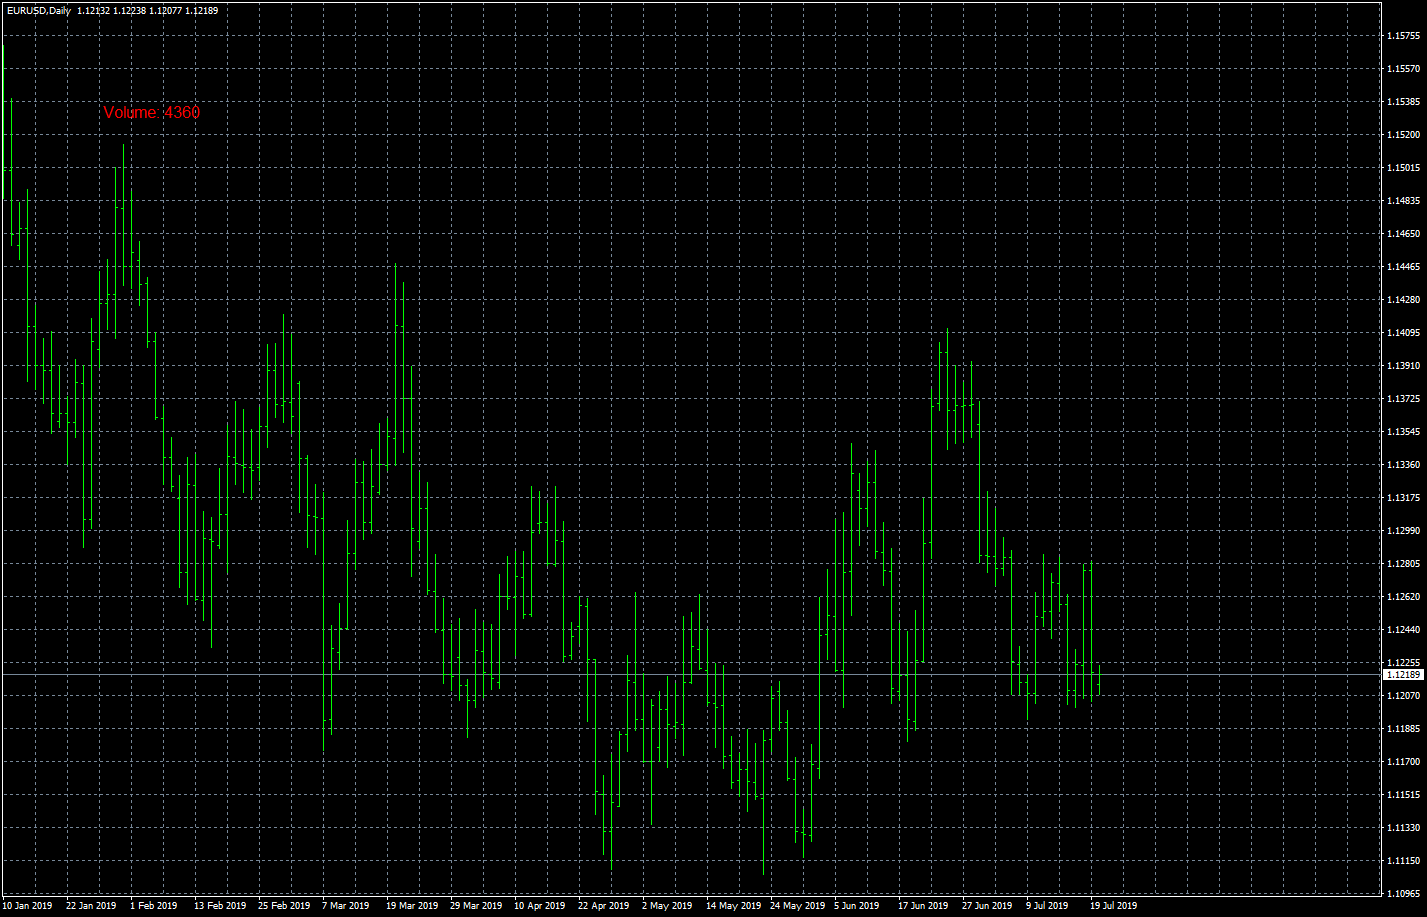Click the 1.14280 price axis label
1427x917 pixels.
[x=1403, y=300]
